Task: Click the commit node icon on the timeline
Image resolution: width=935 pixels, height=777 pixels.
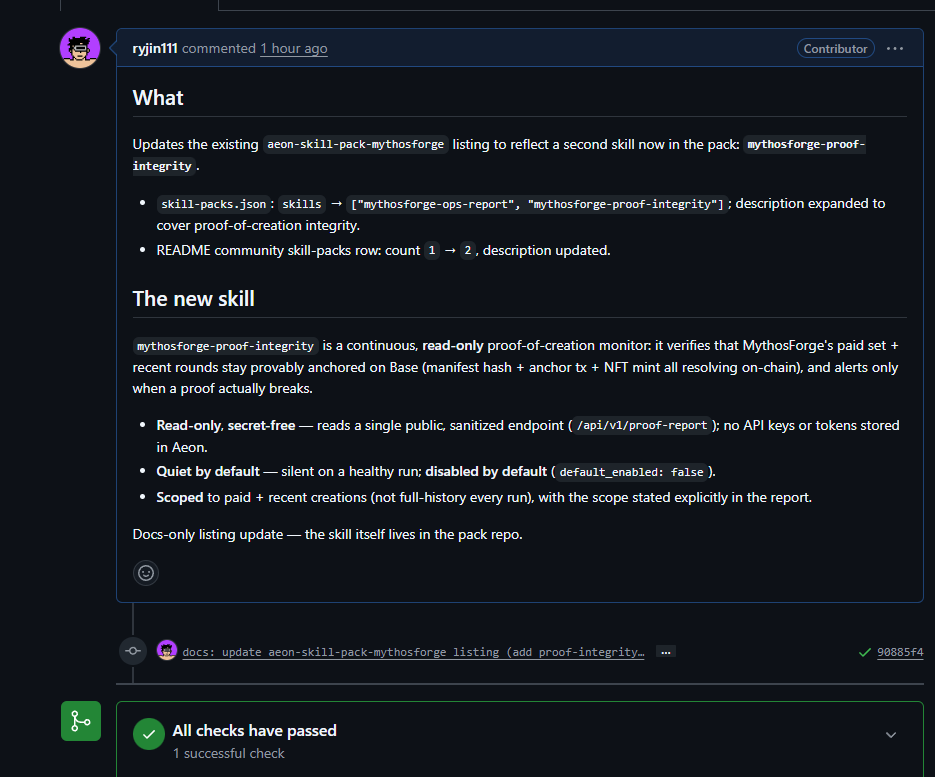Action: click(x=133, y=651)
